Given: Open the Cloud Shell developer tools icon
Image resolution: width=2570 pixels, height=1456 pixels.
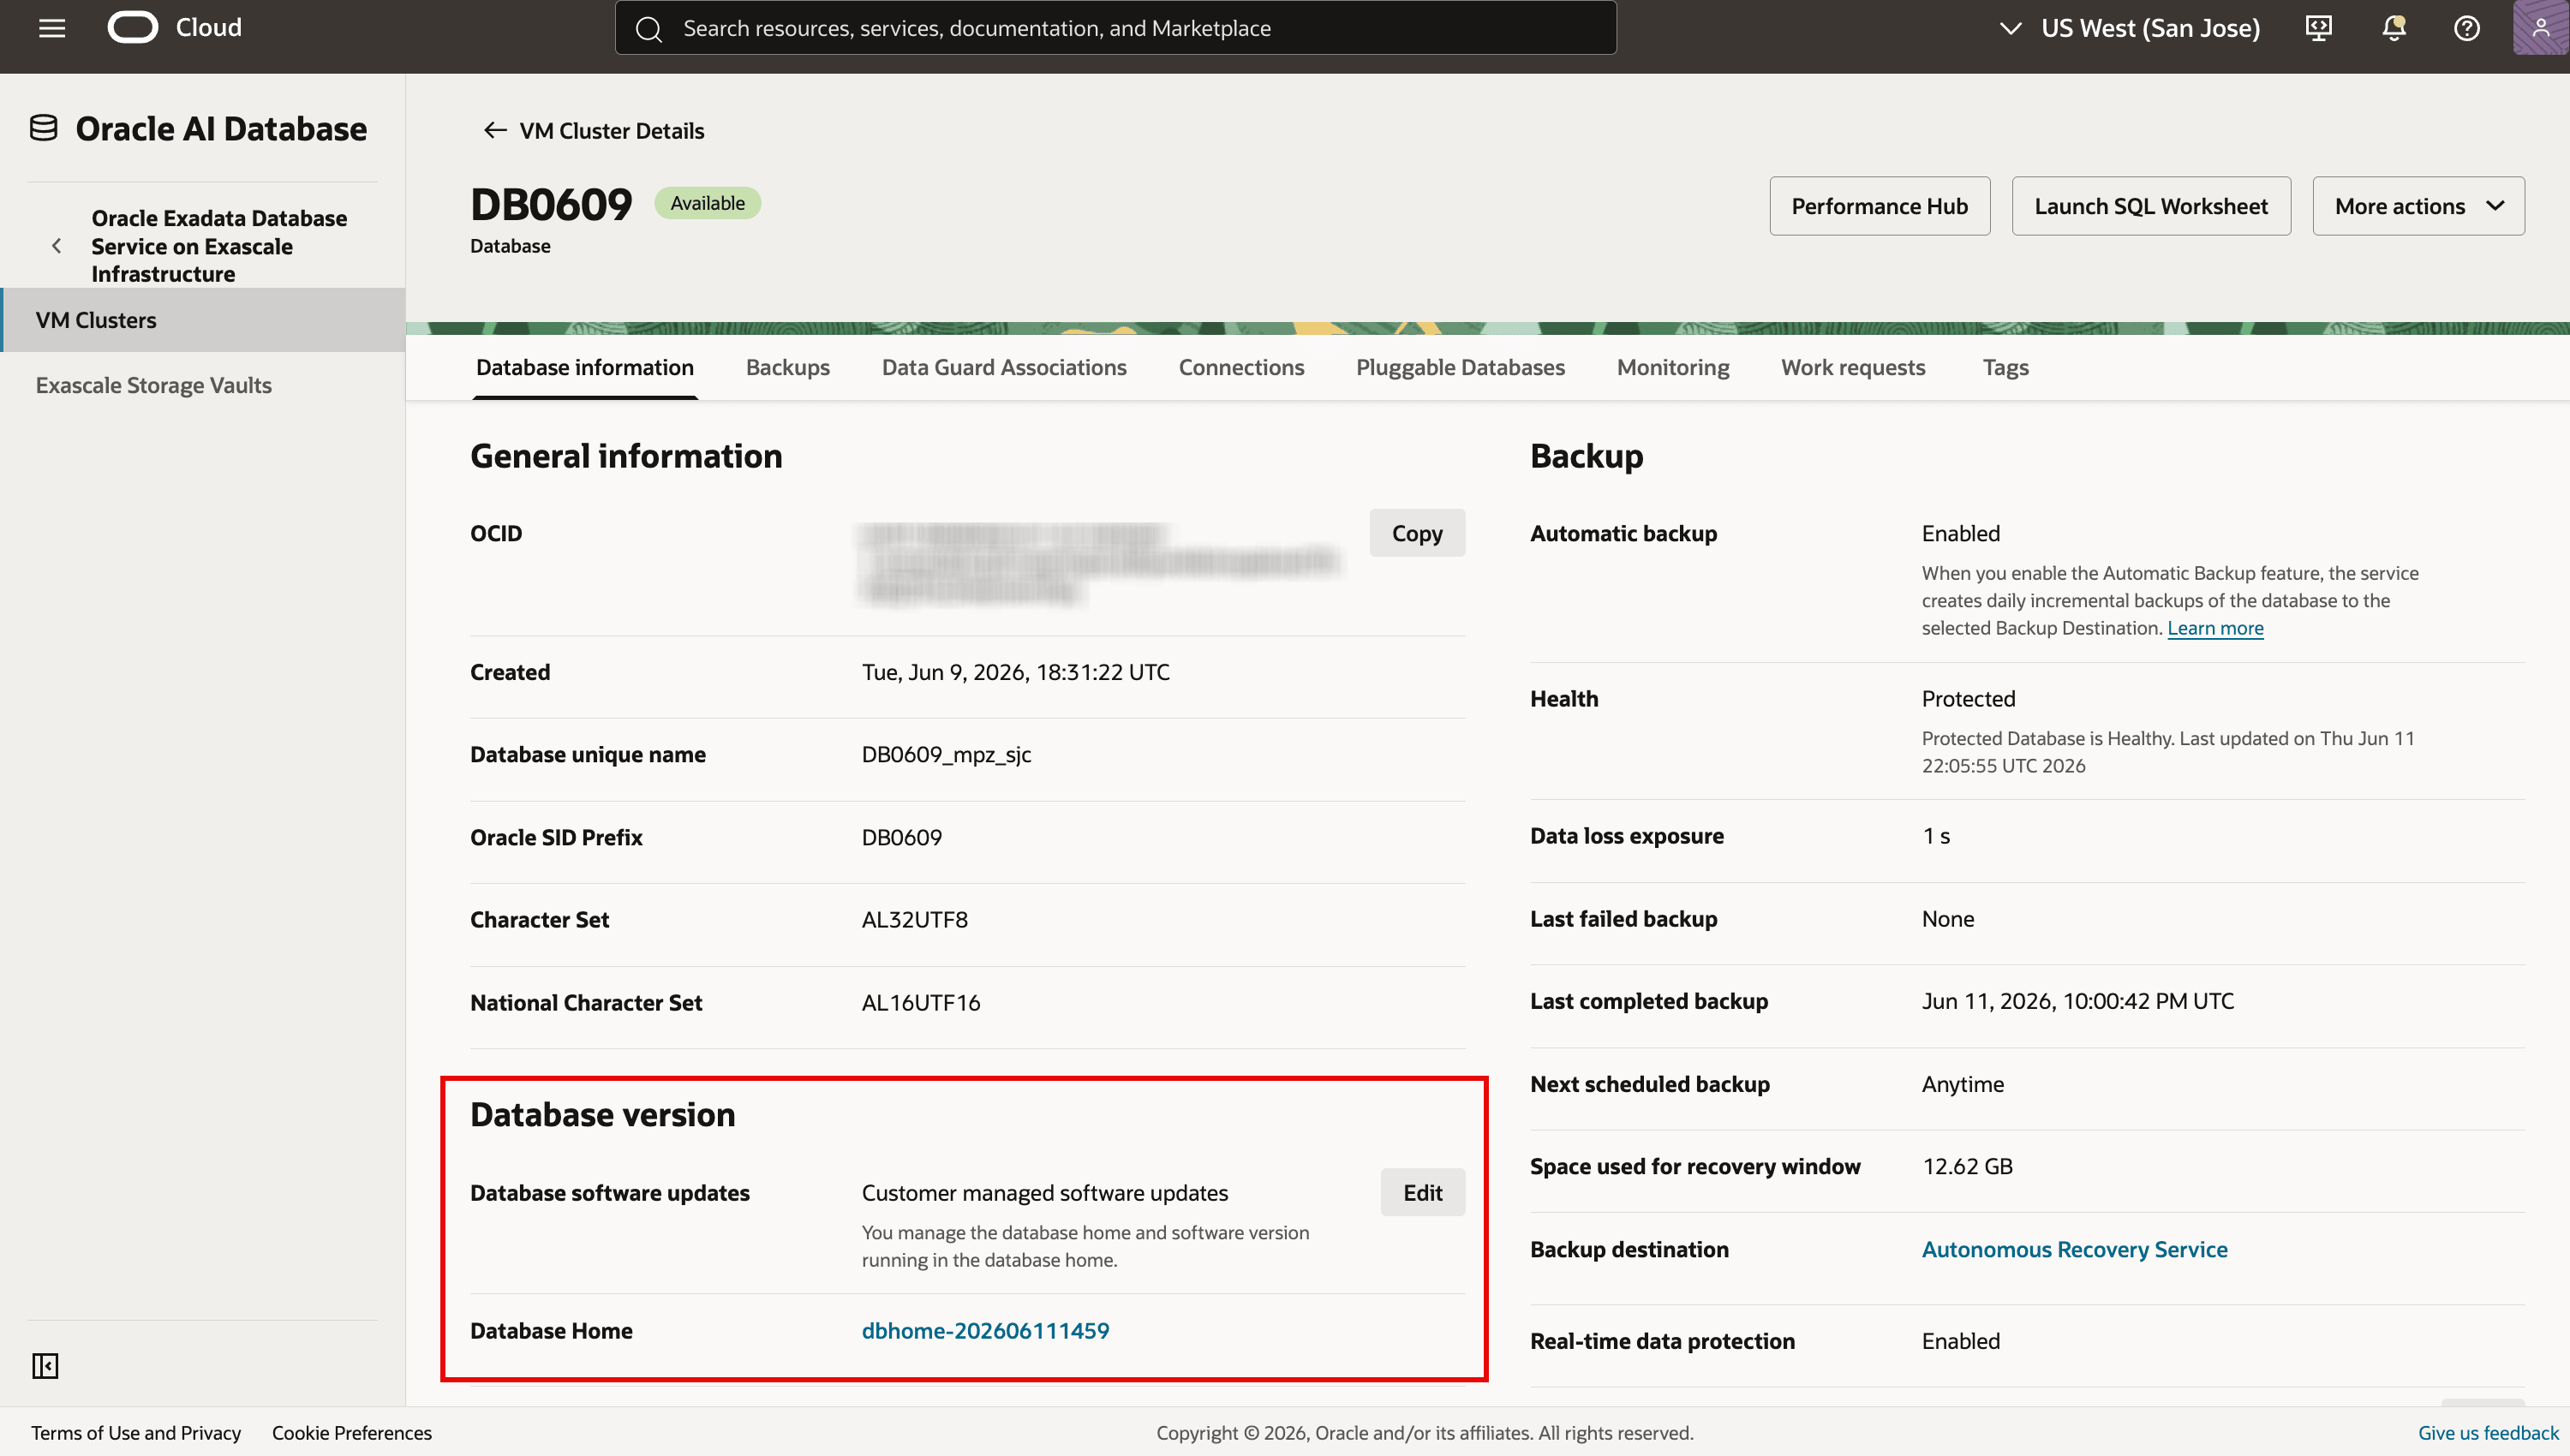Looking at the screenshot, I should tap(2319, 28).
